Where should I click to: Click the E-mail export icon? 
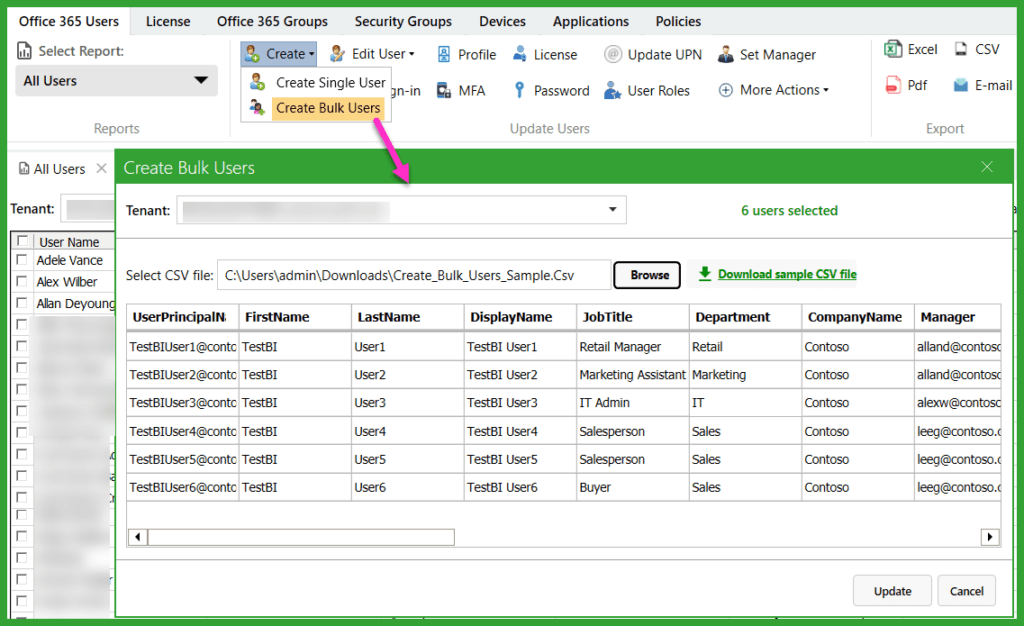961,85
